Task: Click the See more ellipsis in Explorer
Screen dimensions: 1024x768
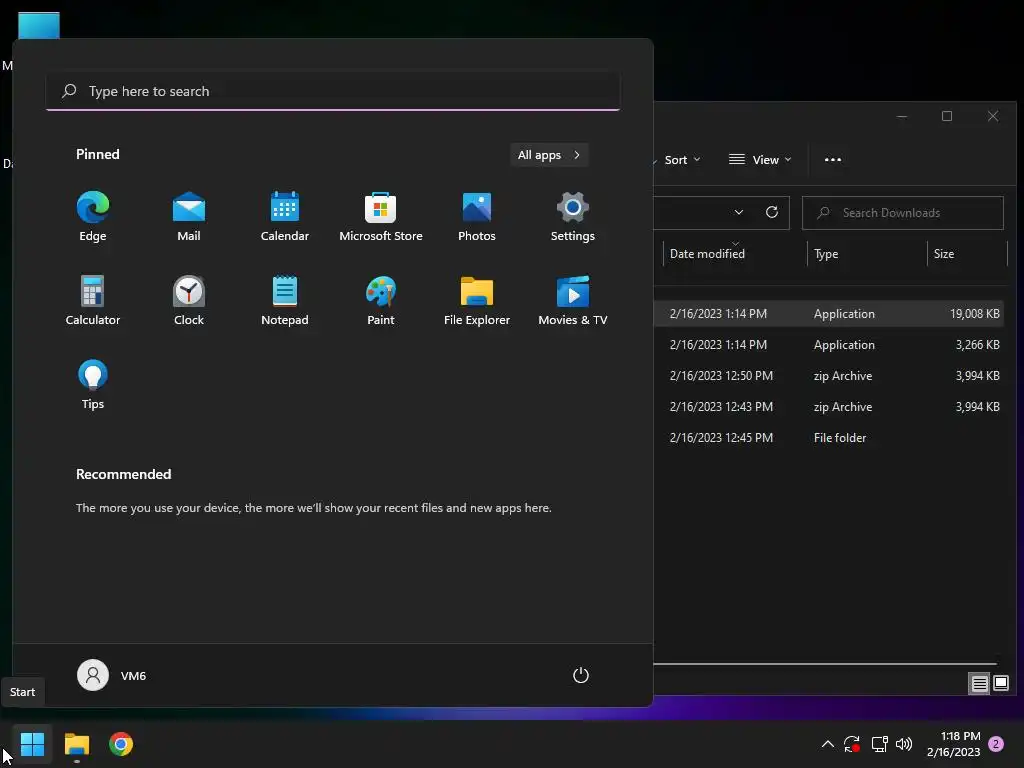Action: pos(833,160)
